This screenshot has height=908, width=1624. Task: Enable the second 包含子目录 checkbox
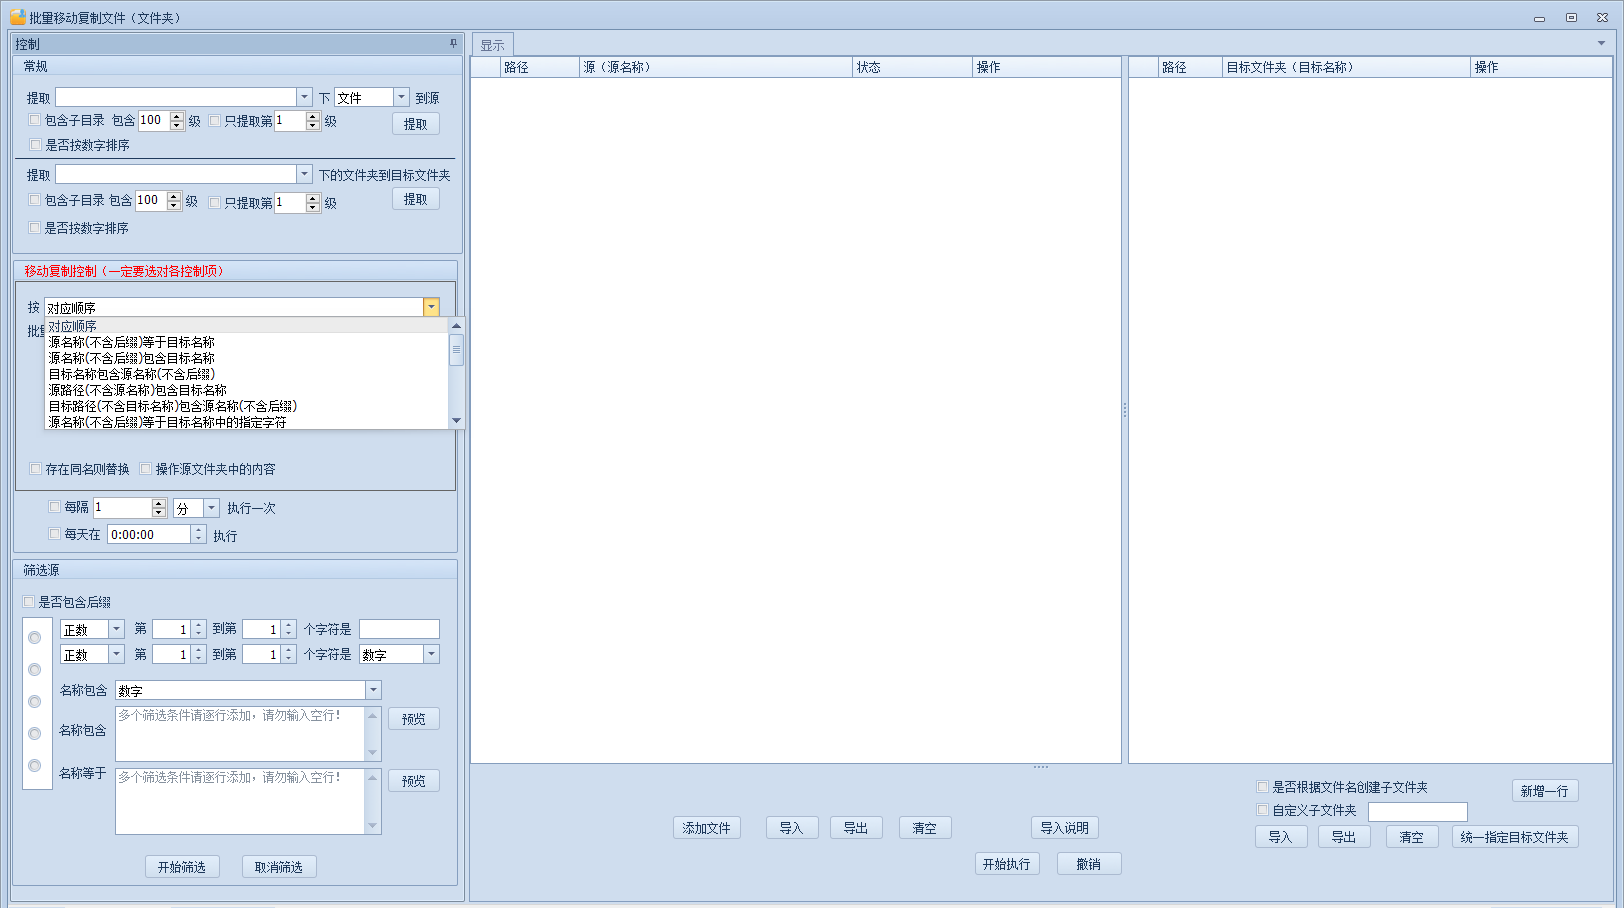pyautogui.click(x=35, y=200)
